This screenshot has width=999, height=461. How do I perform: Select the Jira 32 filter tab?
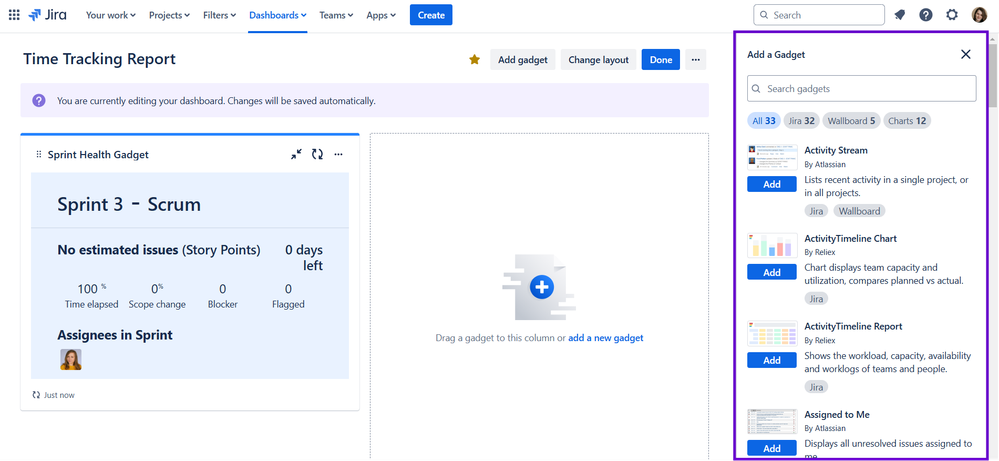click(801, 121)
